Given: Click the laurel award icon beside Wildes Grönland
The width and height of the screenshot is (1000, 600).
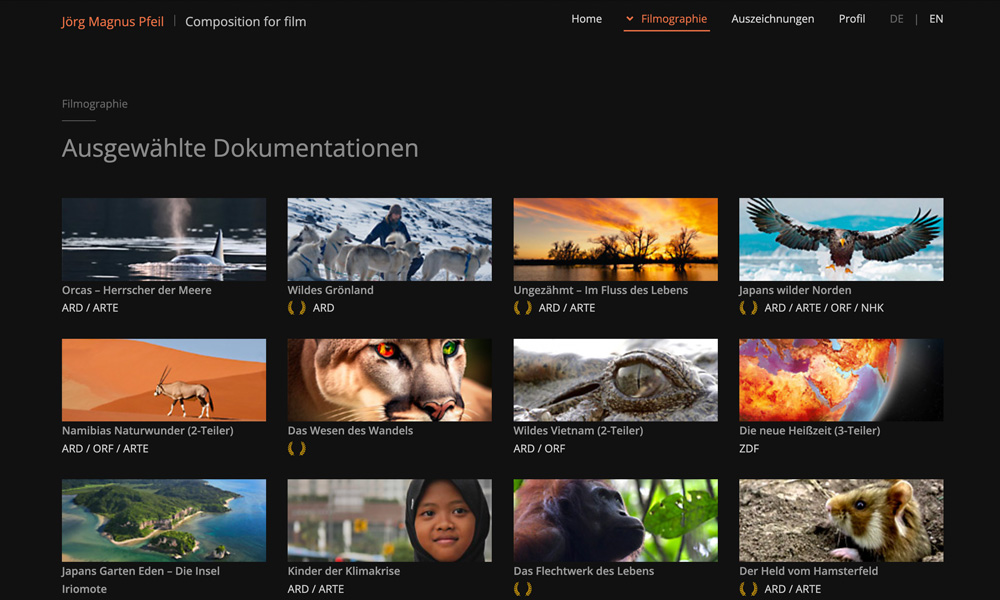Looking at the screenshot, I should point(297,308).
